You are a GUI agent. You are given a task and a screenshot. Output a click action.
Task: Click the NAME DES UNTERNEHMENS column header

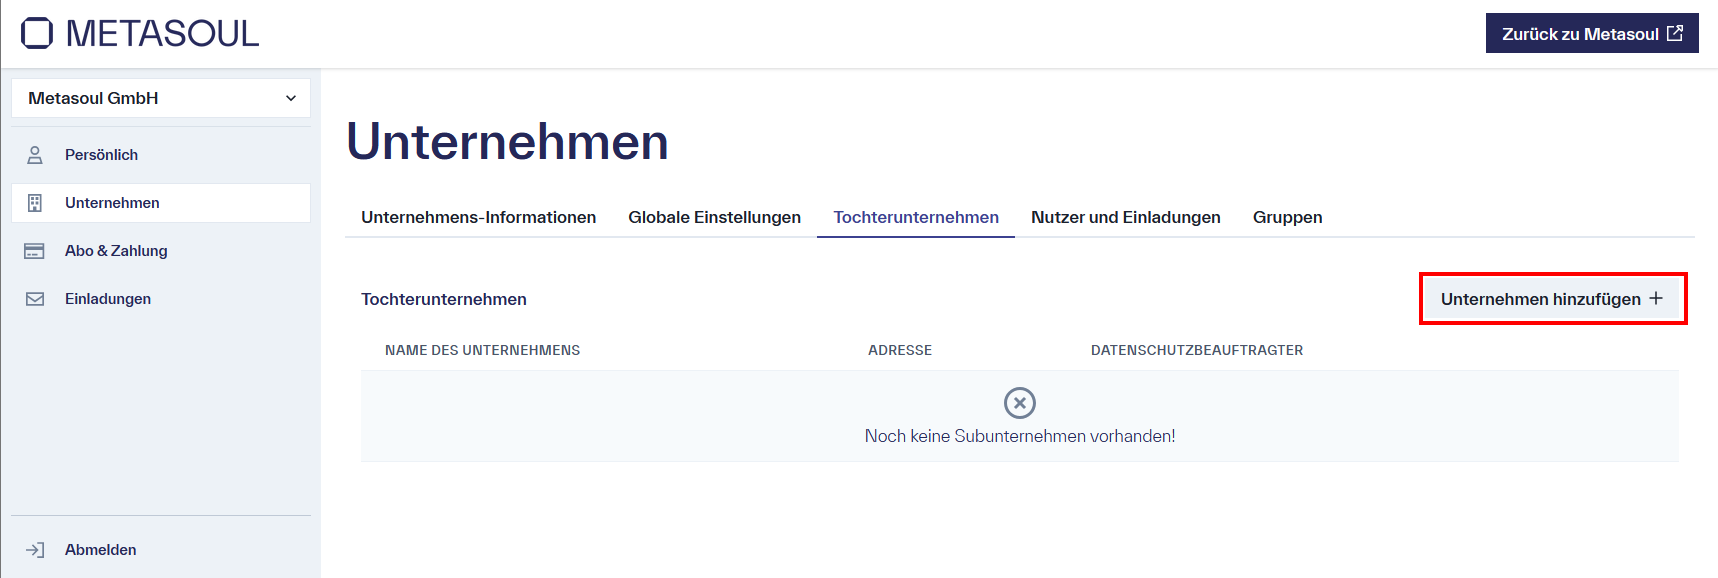tap(482, 350)
